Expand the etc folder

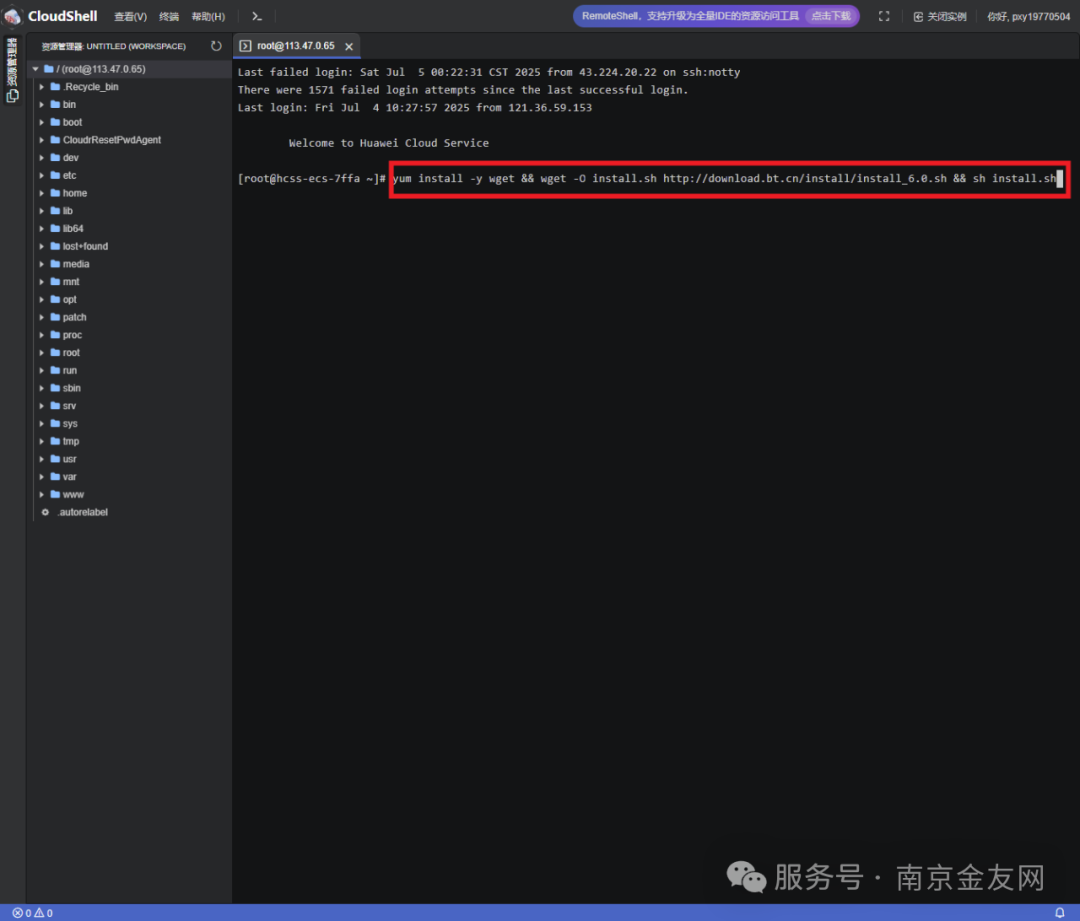pos(69,175)
